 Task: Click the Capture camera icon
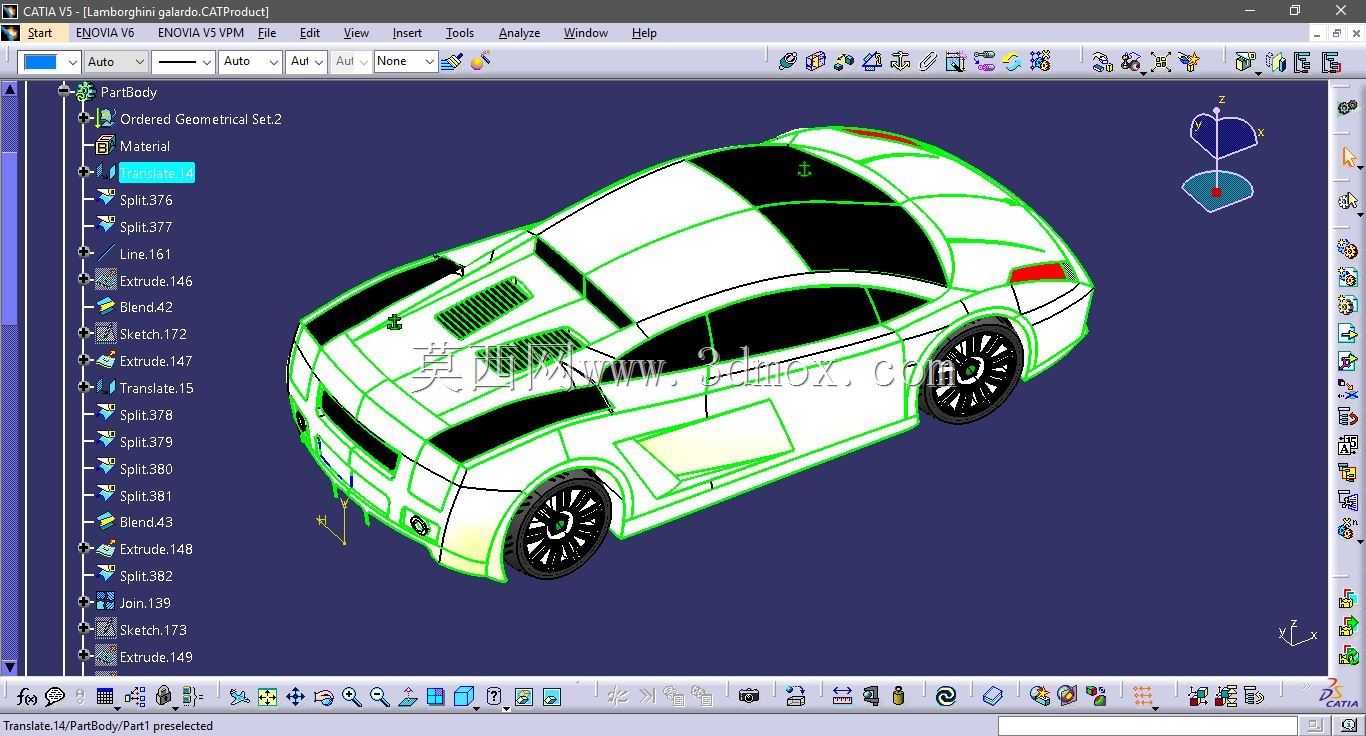tap(748, 696)
